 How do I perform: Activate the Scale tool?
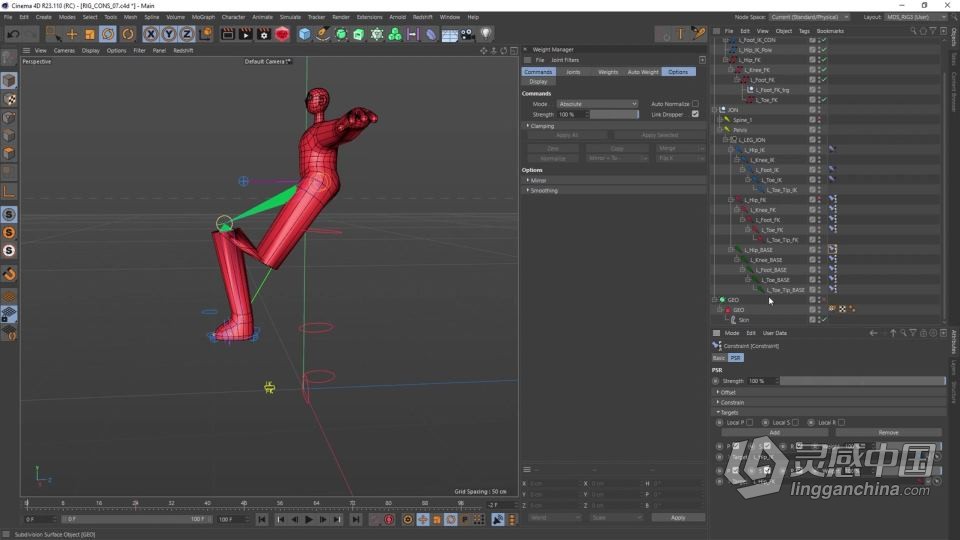pyautogui.click(x=89, y=34)
